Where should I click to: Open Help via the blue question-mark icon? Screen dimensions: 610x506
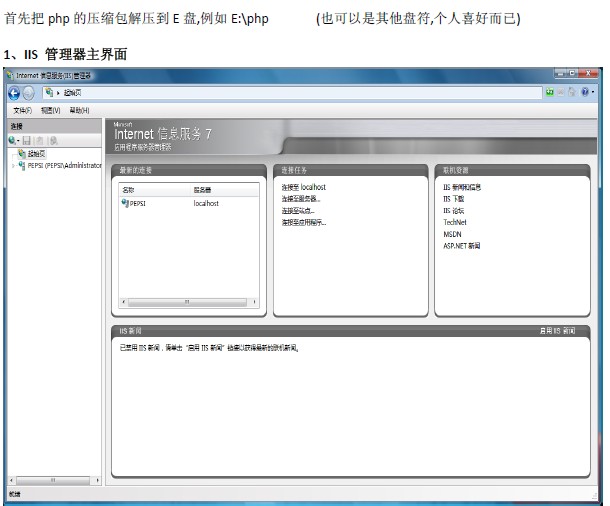[x=584, y=92]
